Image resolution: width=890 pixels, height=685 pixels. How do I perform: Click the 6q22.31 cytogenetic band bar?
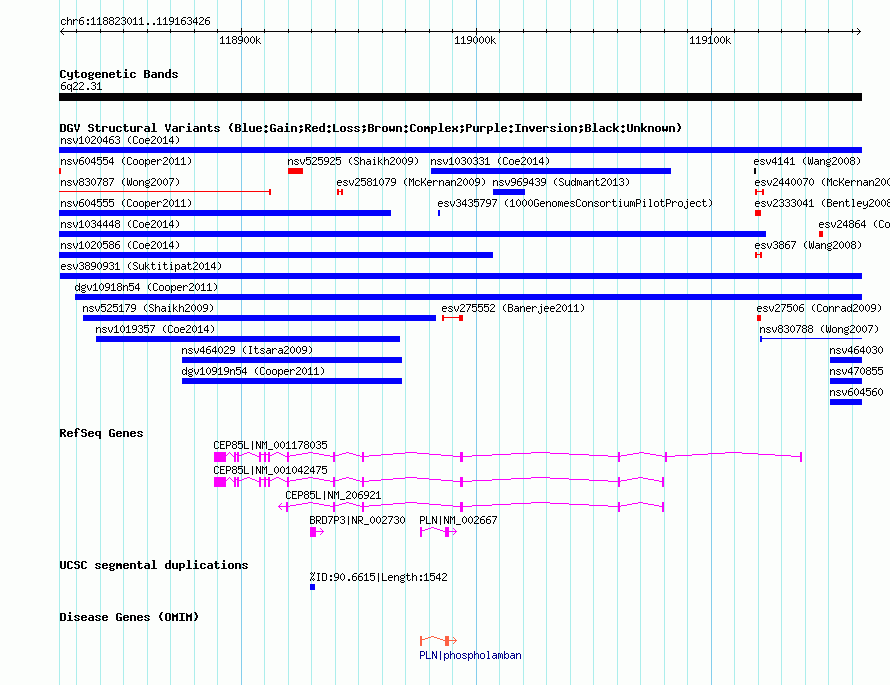[460, 97]
